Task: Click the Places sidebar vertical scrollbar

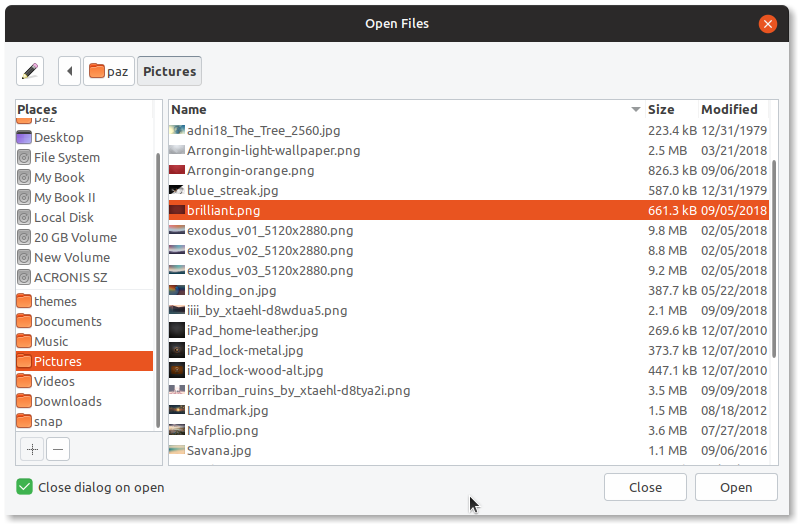Action: click(158, 290)
